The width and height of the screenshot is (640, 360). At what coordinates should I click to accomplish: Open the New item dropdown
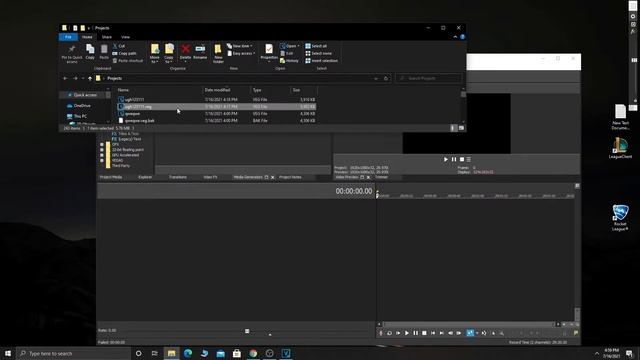(240, 46)
